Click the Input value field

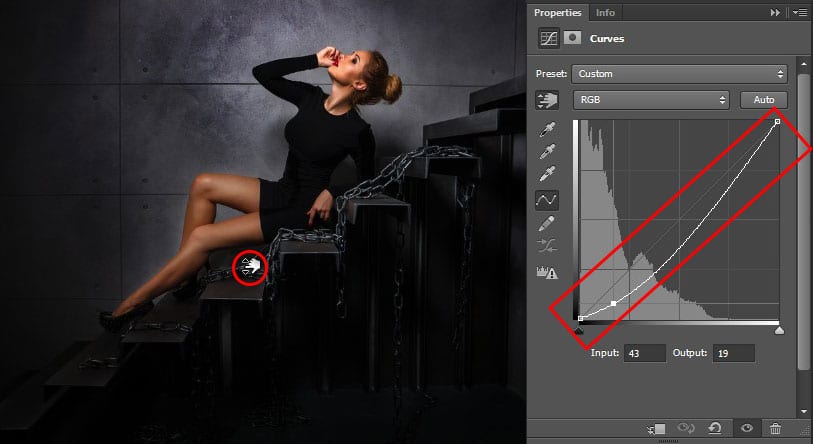[644, 353]
